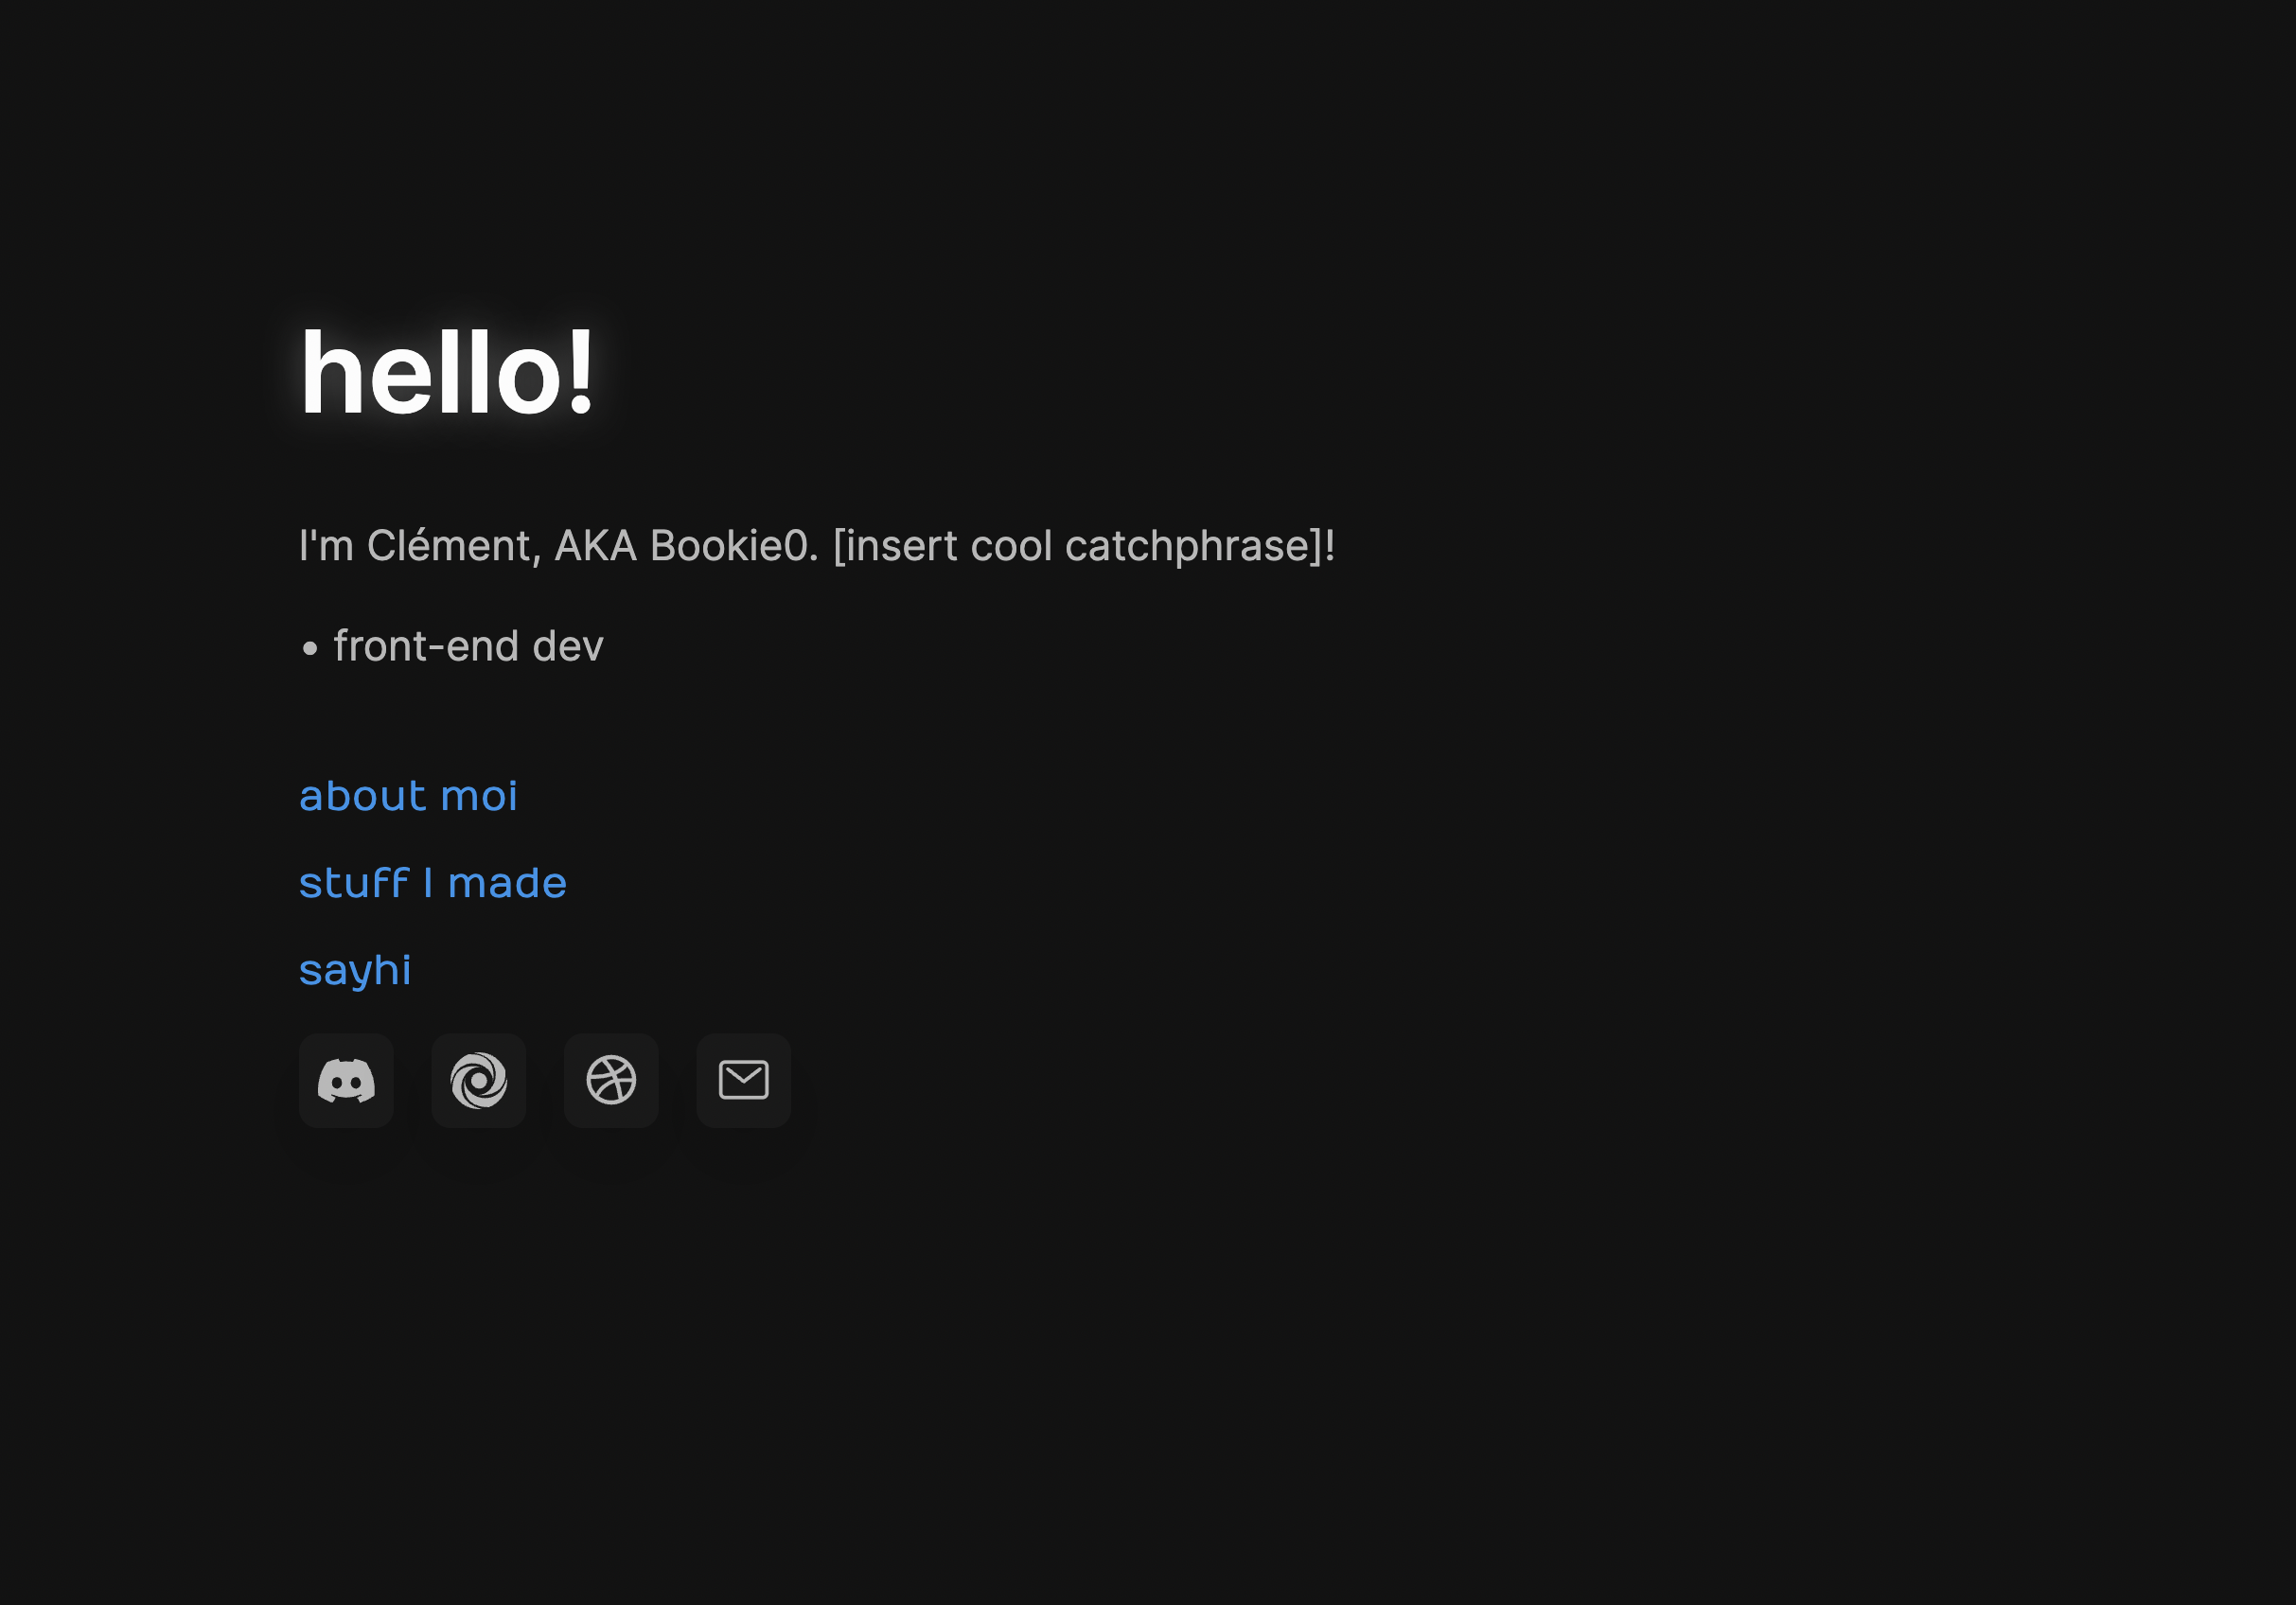
Task: Click the 'sayhi' contact link
Action: [356, 968]
